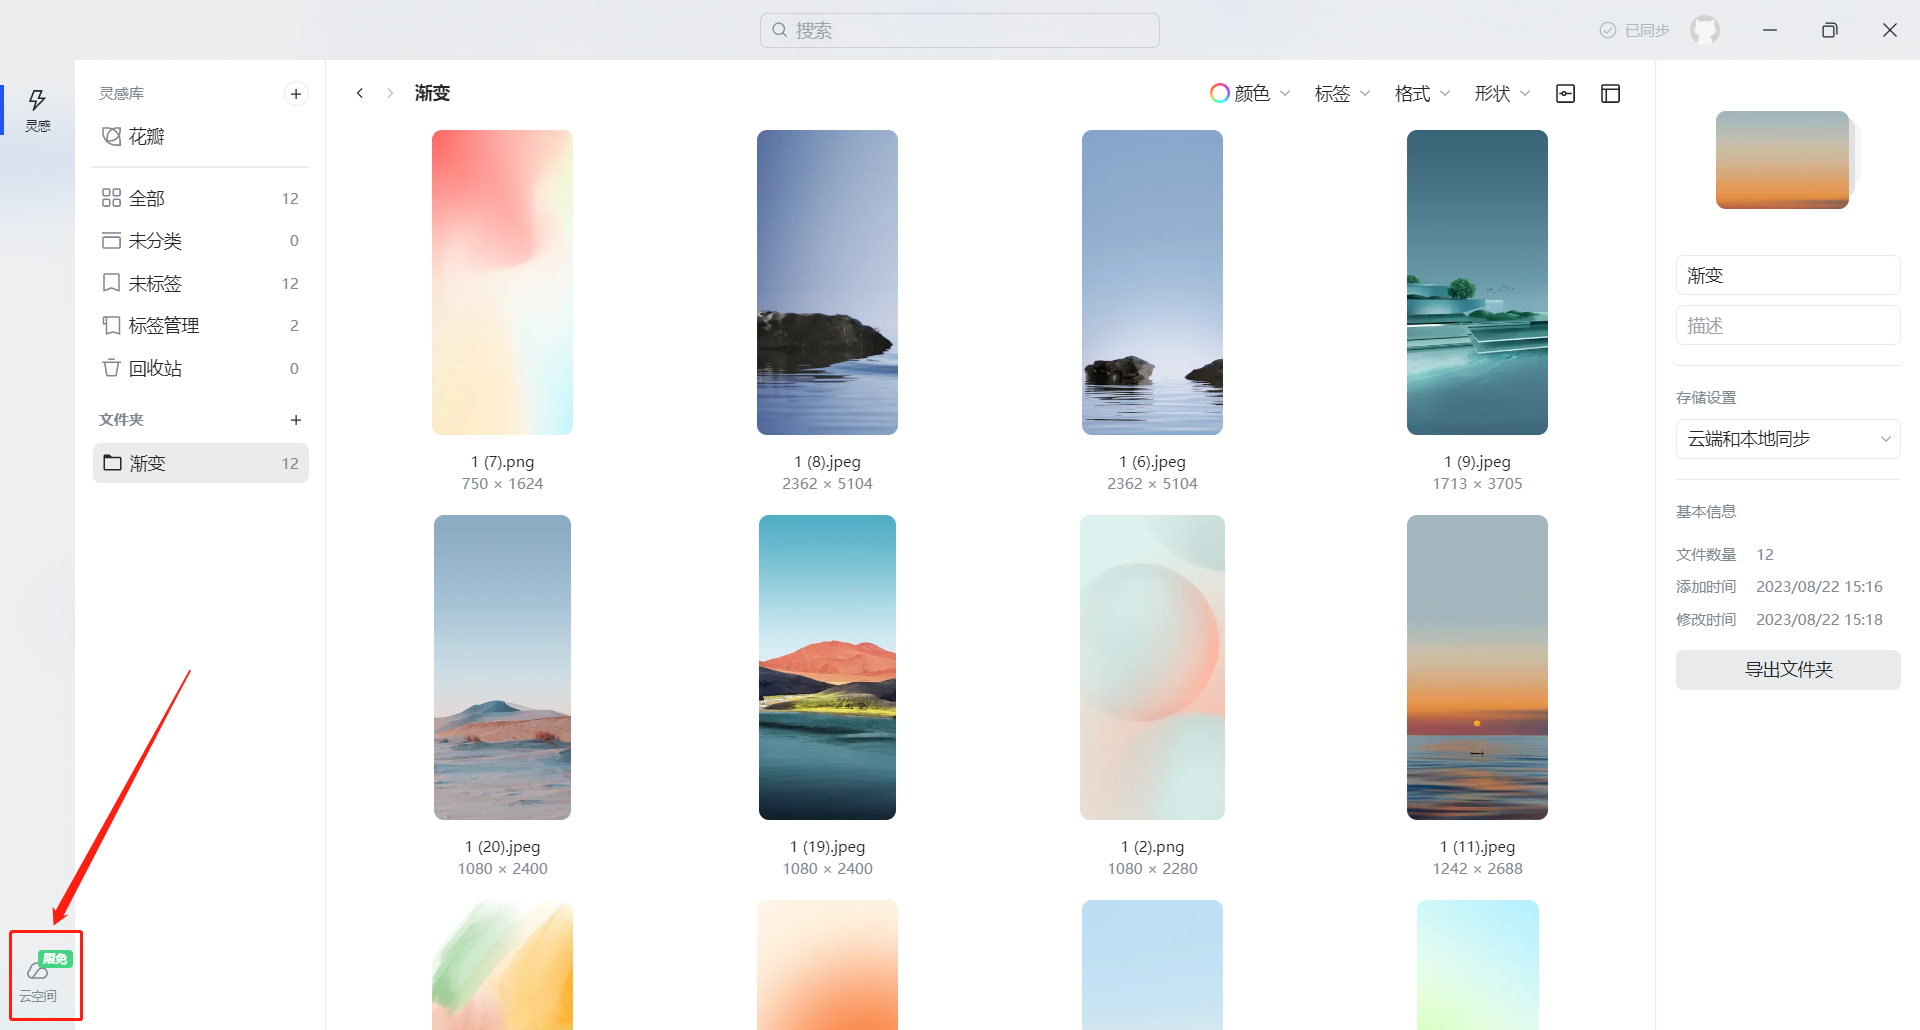Add a new folder under 文件夹
Viewport: 1920px width, 1030px height.
[x=296, y=420]
